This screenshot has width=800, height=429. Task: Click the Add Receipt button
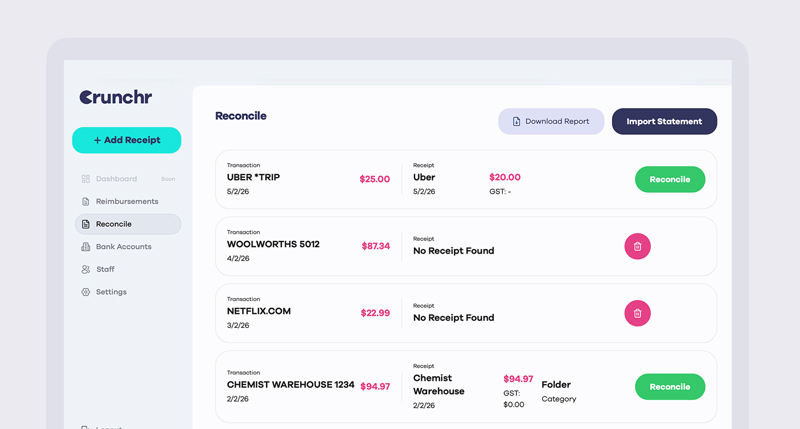point(127,140)
